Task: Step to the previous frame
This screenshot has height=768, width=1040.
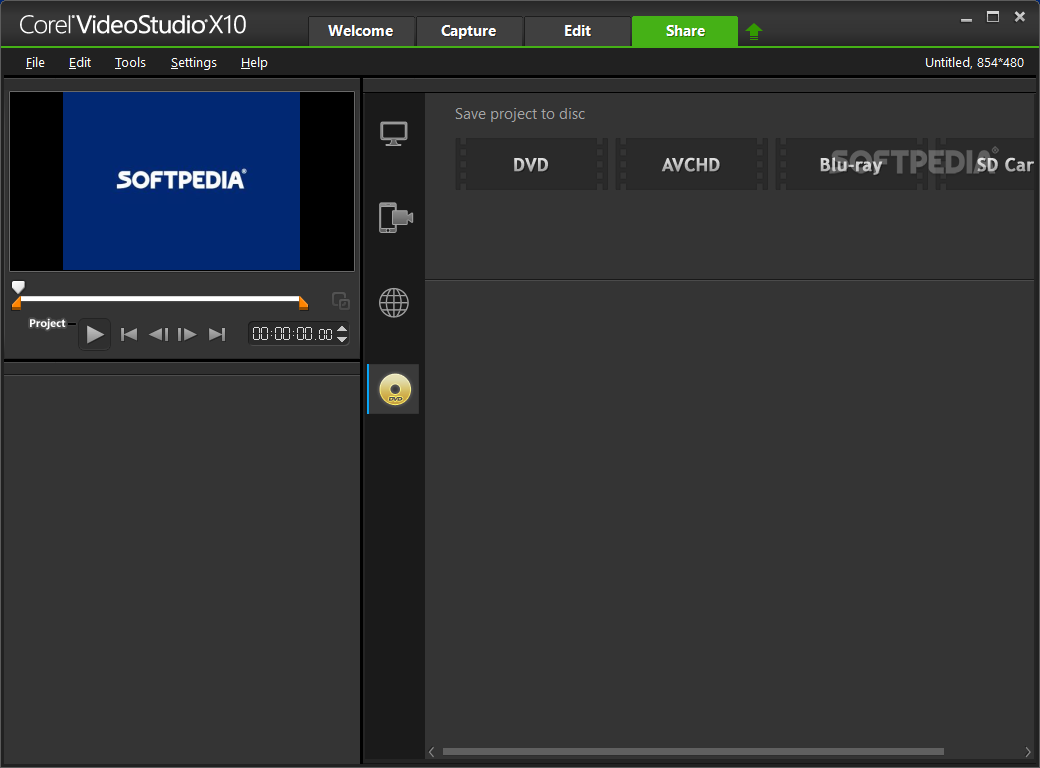Action: pos(159,334)
